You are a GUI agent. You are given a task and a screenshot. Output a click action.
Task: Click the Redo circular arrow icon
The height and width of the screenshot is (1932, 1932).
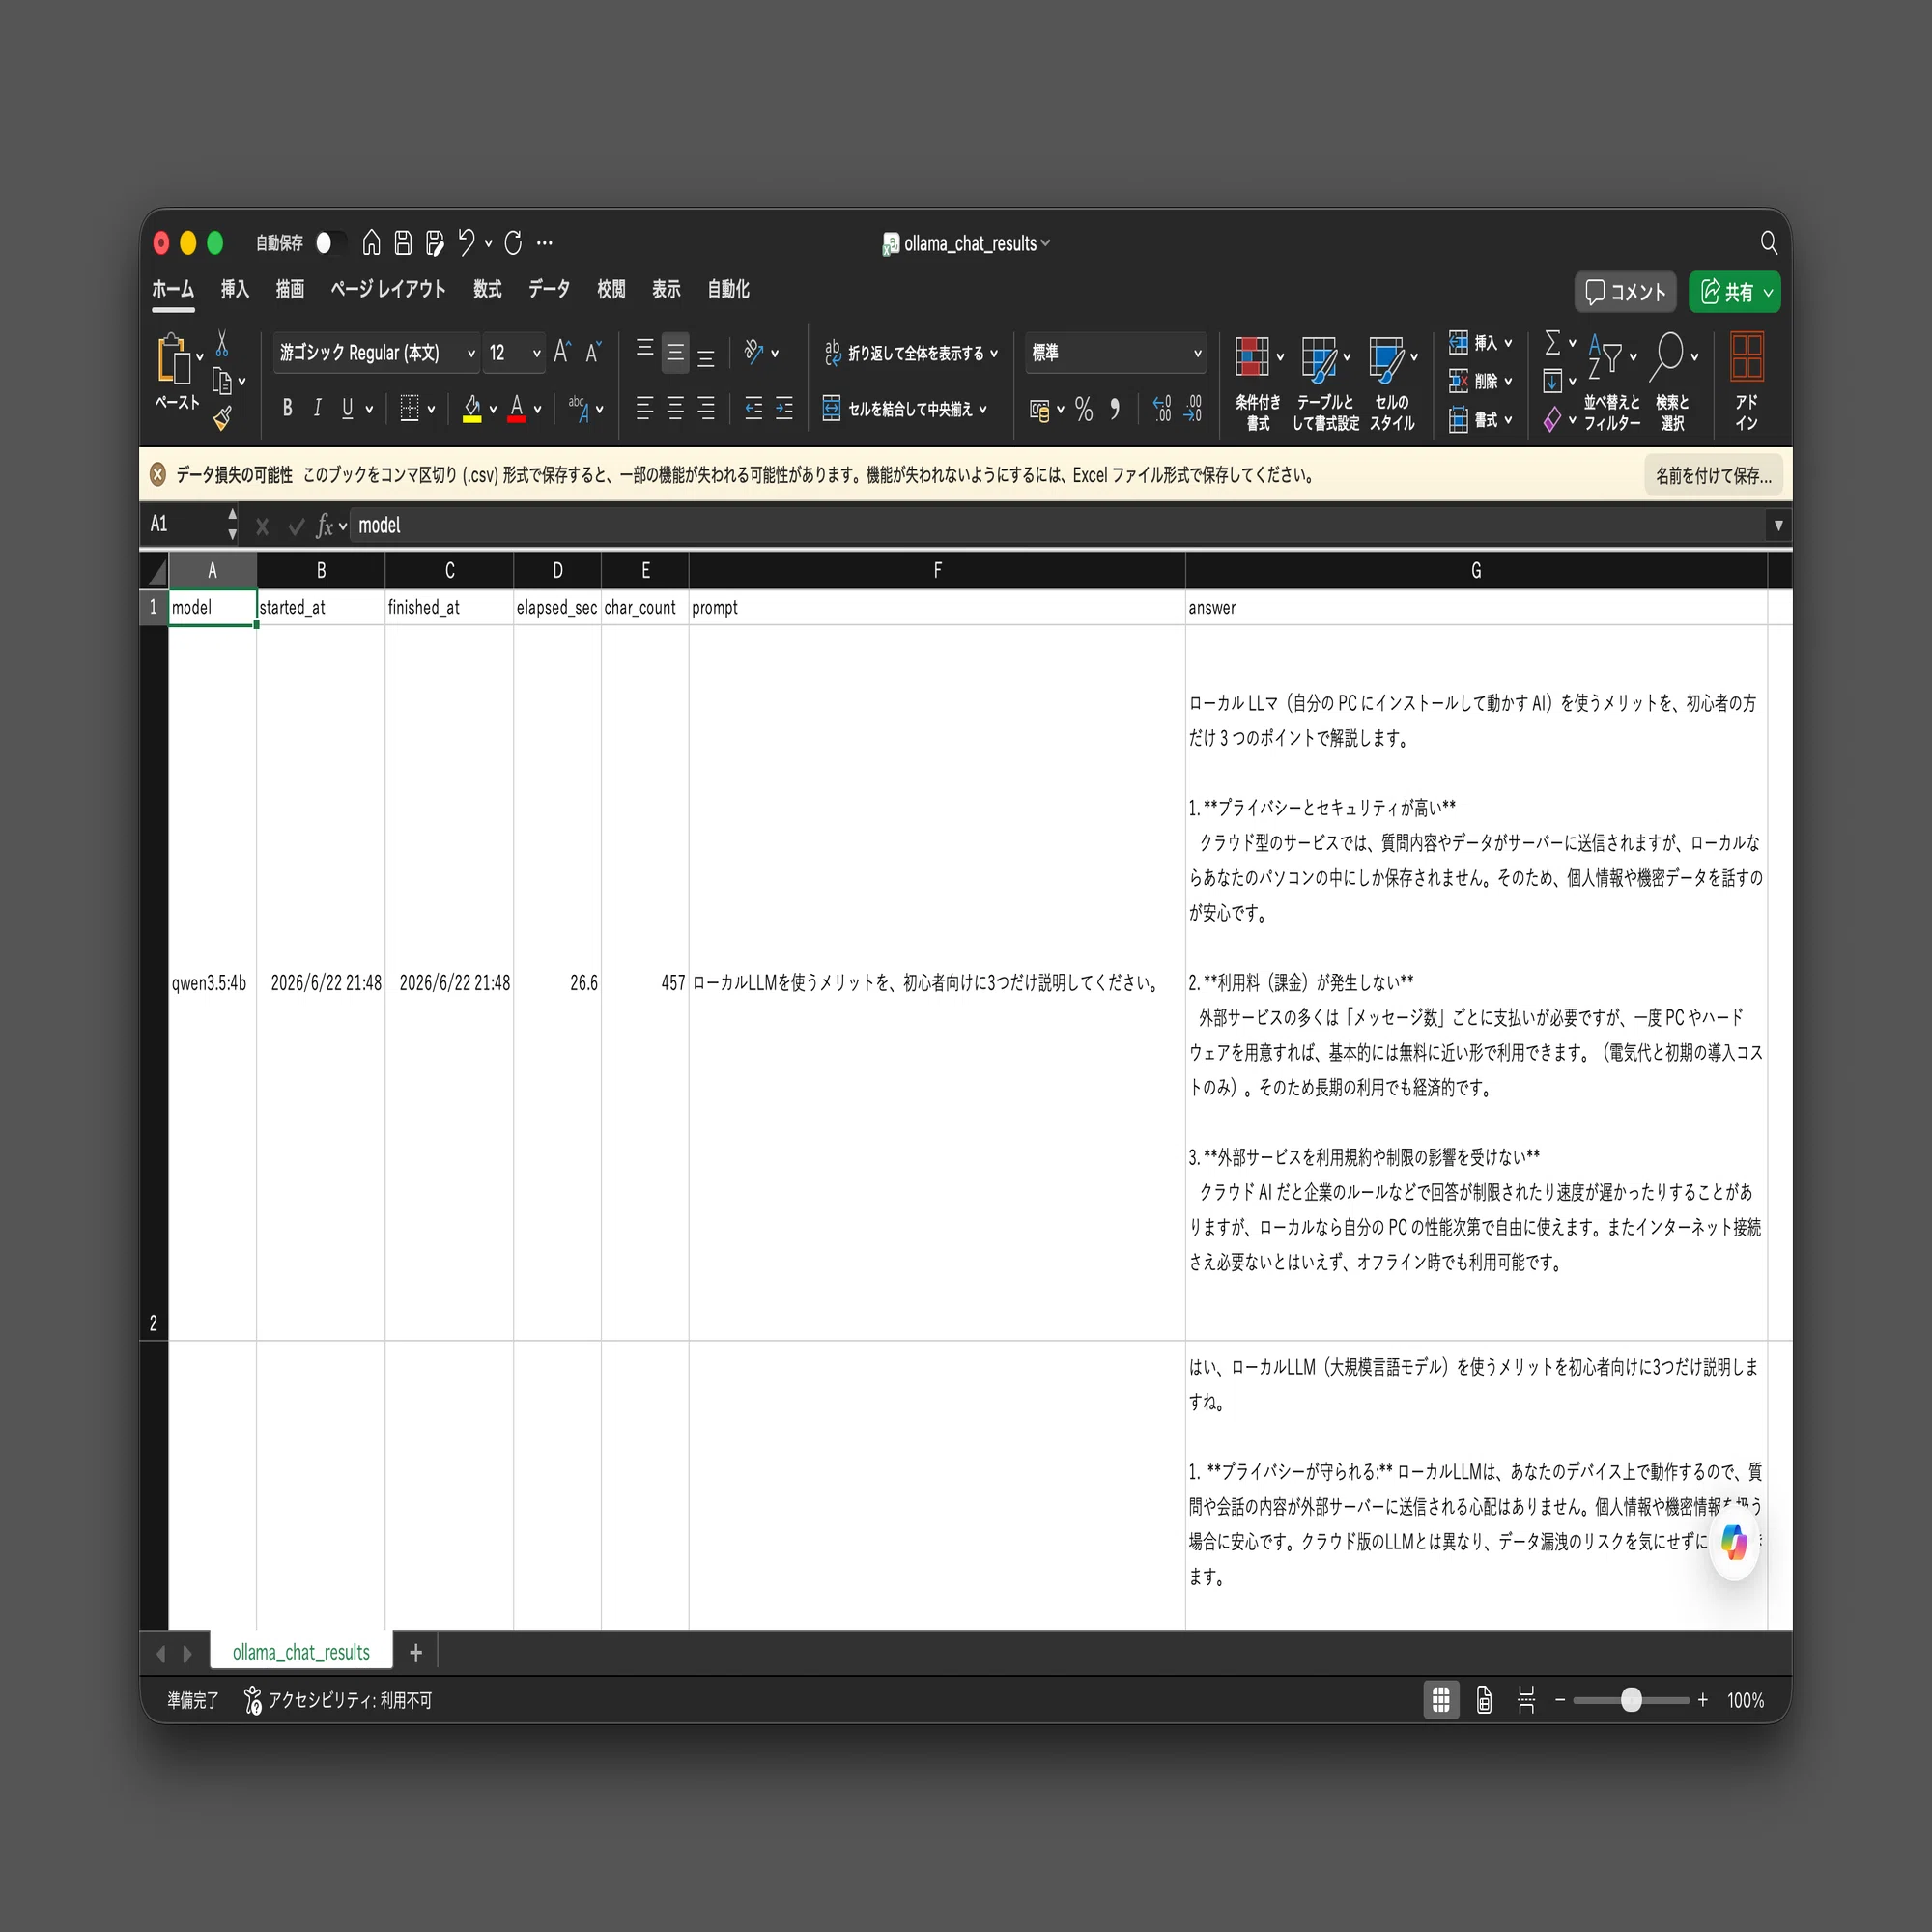[x=513, y=243]
